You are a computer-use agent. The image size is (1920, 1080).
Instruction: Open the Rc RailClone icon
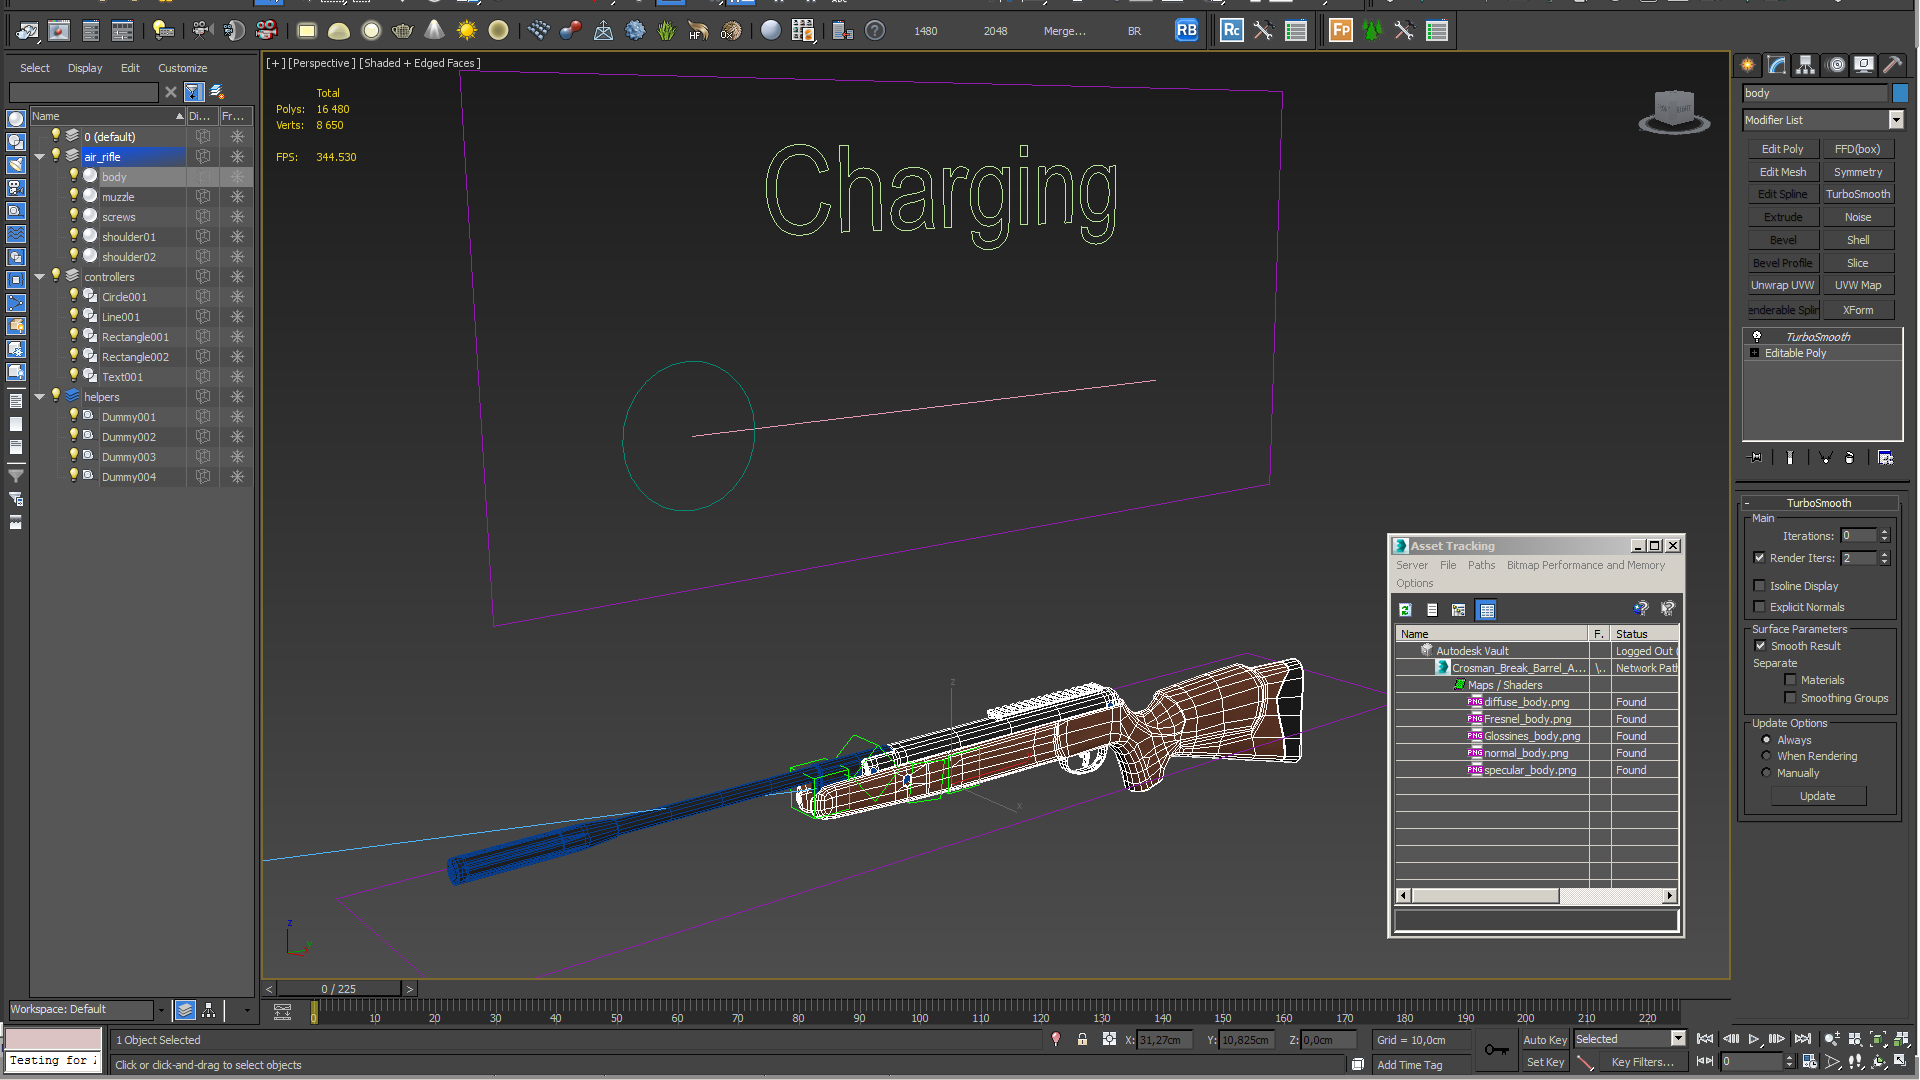pyautogui.click(x=1232, y=31)
